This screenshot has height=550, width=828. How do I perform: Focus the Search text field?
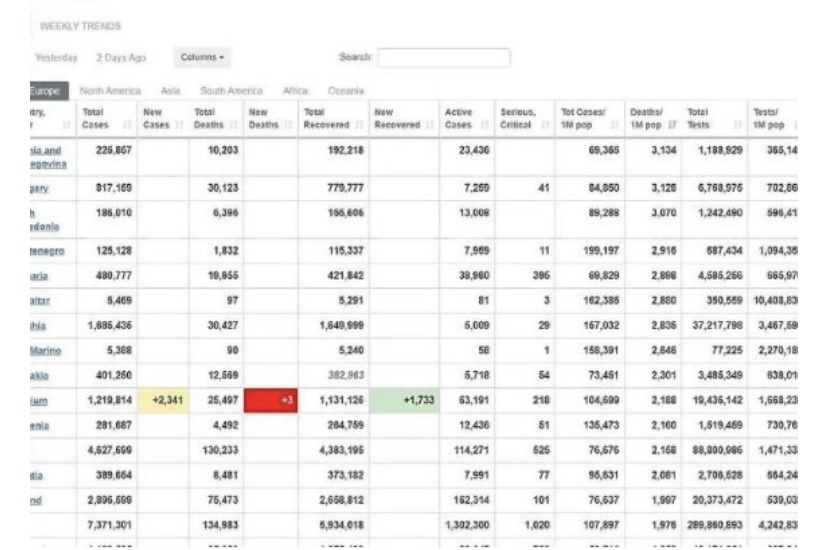443,58
